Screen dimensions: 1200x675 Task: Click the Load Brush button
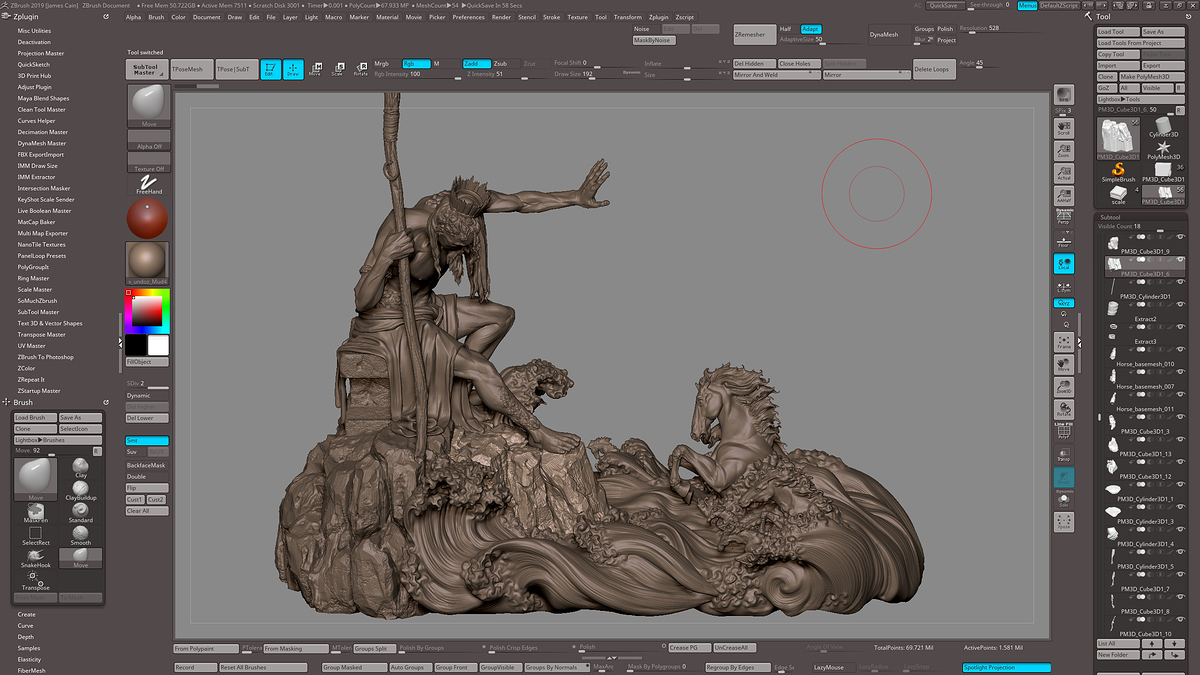(x=35, y=417)
